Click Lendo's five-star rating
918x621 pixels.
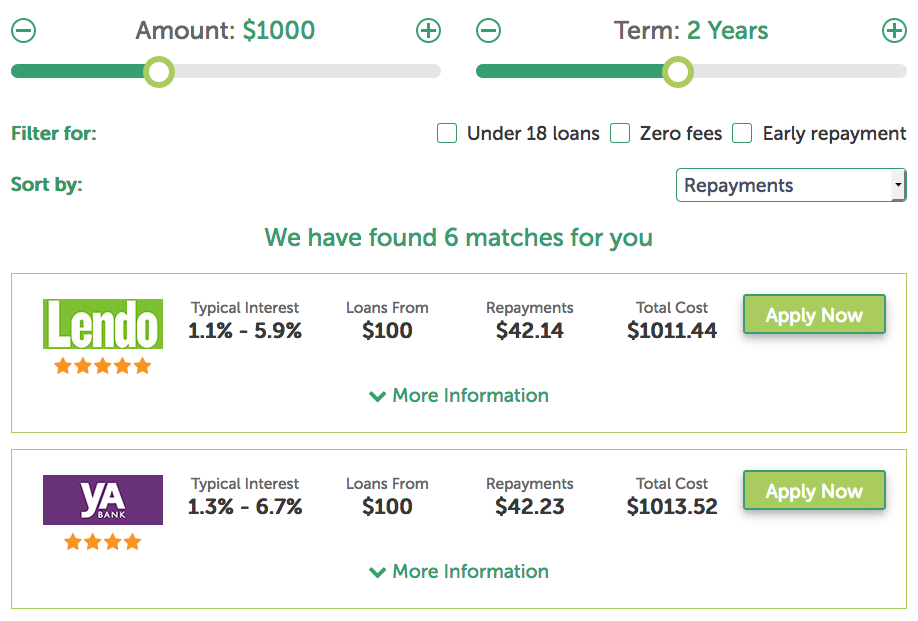pyautogui.click(x=102, y=366)
